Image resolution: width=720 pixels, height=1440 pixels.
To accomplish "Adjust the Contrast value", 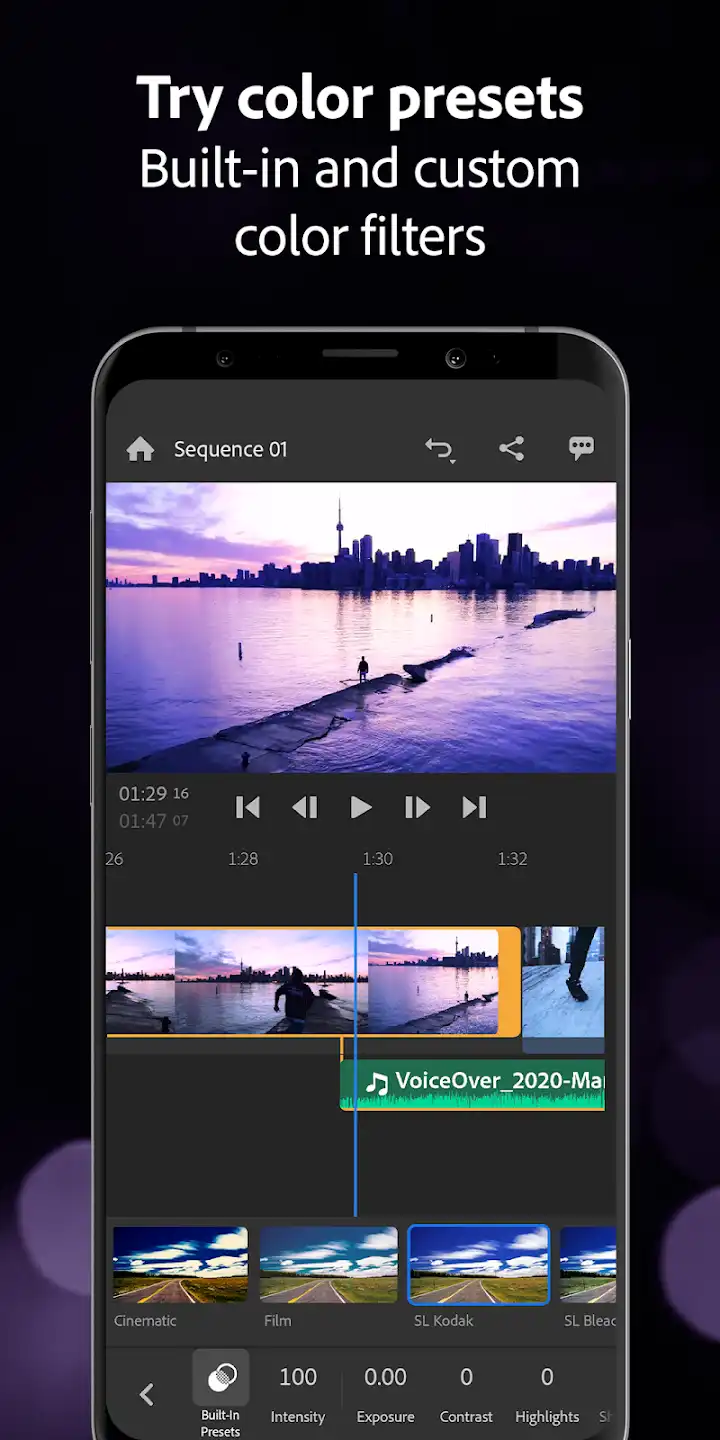I will pos(466,1377).
